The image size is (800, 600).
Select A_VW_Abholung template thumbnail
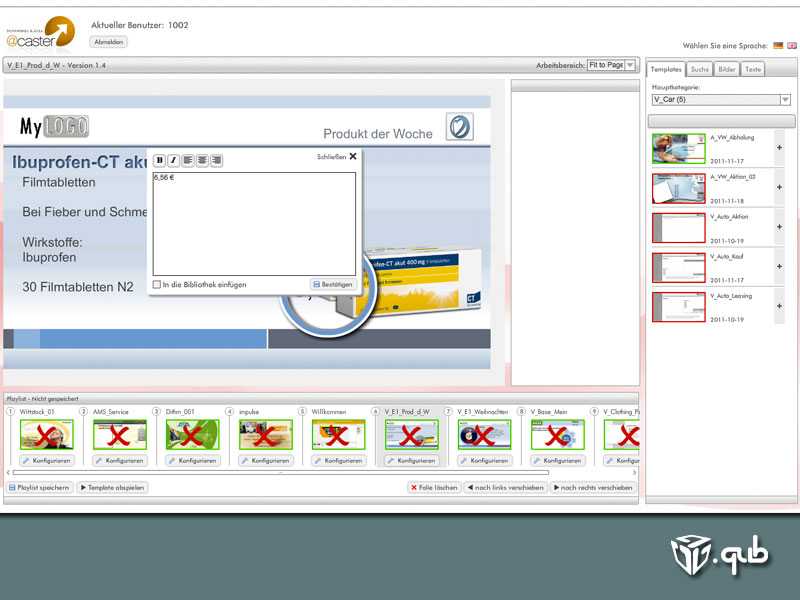pos(679,148)
